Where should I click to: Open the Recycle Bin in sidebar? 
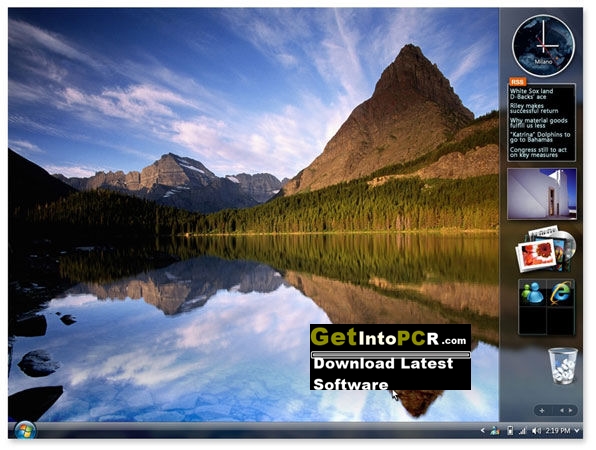click(x=563, y=366)
